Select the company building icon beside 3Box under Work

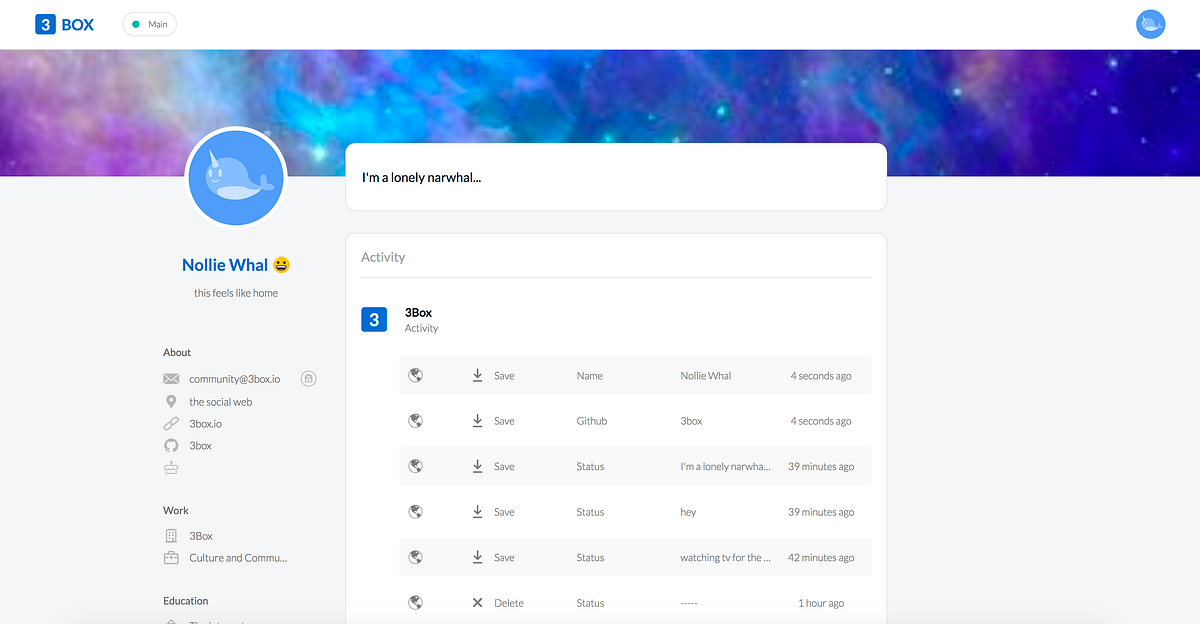click(x=171, y=535)
